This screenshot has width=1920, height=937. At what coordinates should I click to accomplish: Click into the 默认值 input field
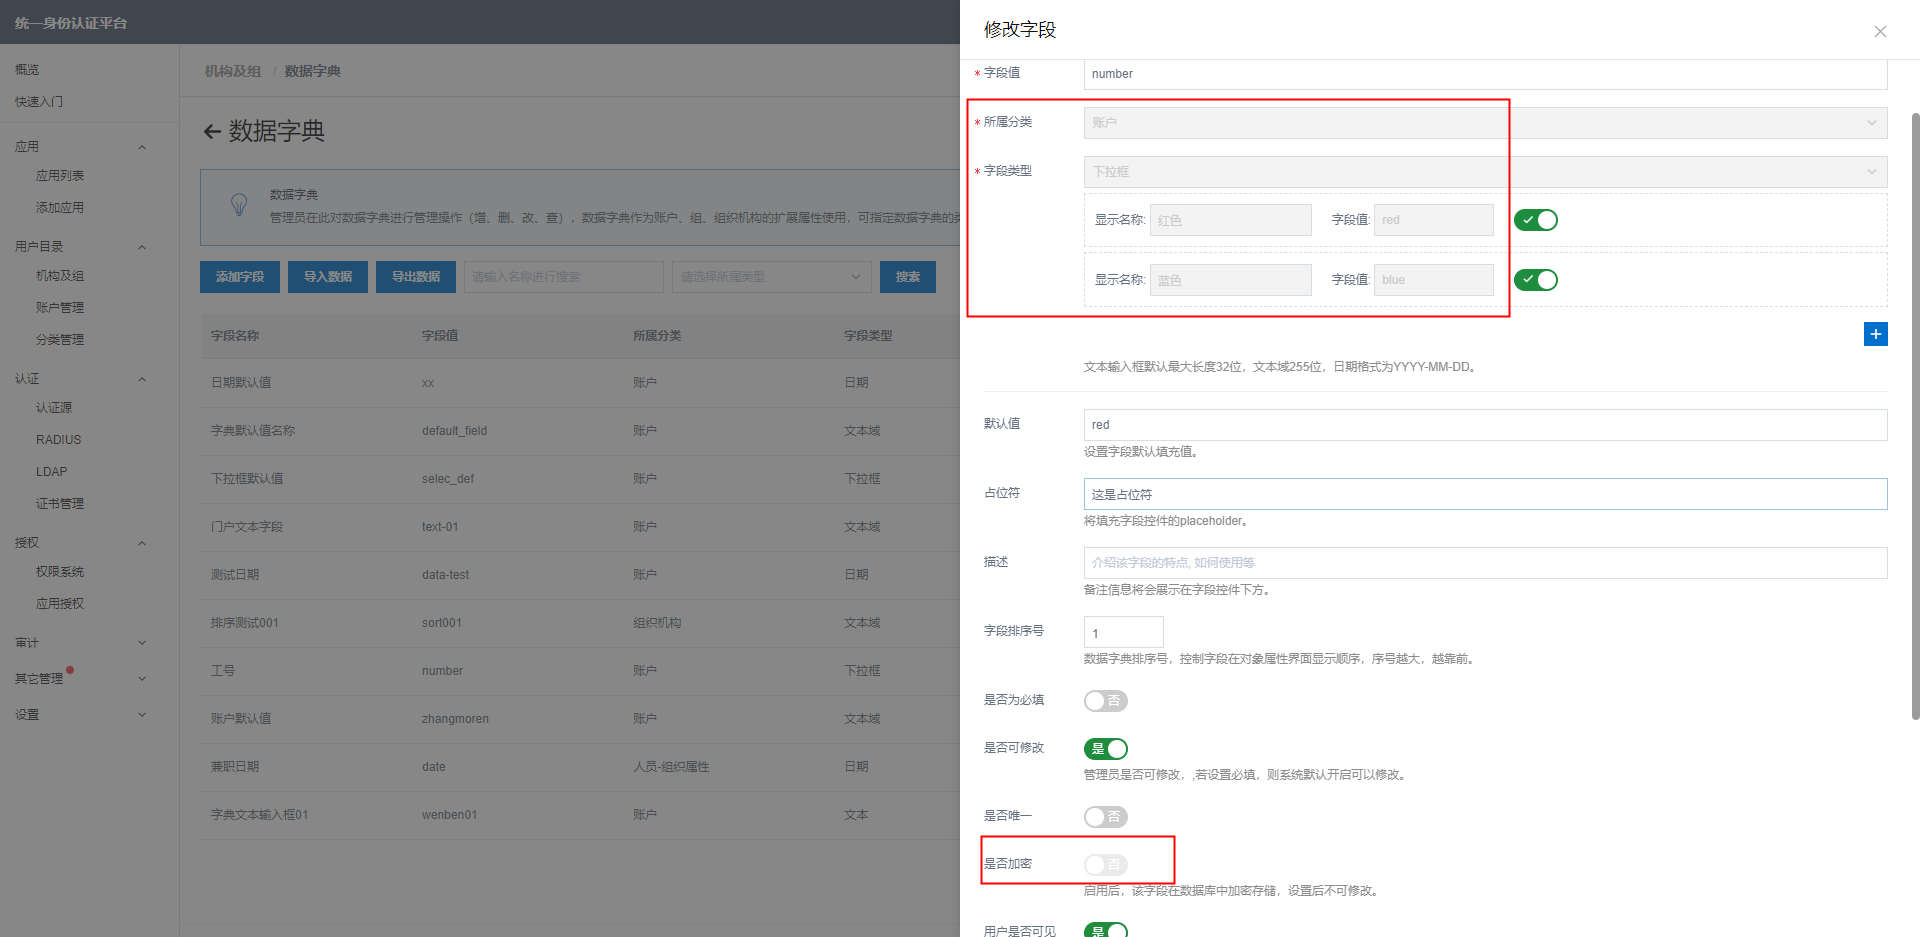pos(1485,425)
